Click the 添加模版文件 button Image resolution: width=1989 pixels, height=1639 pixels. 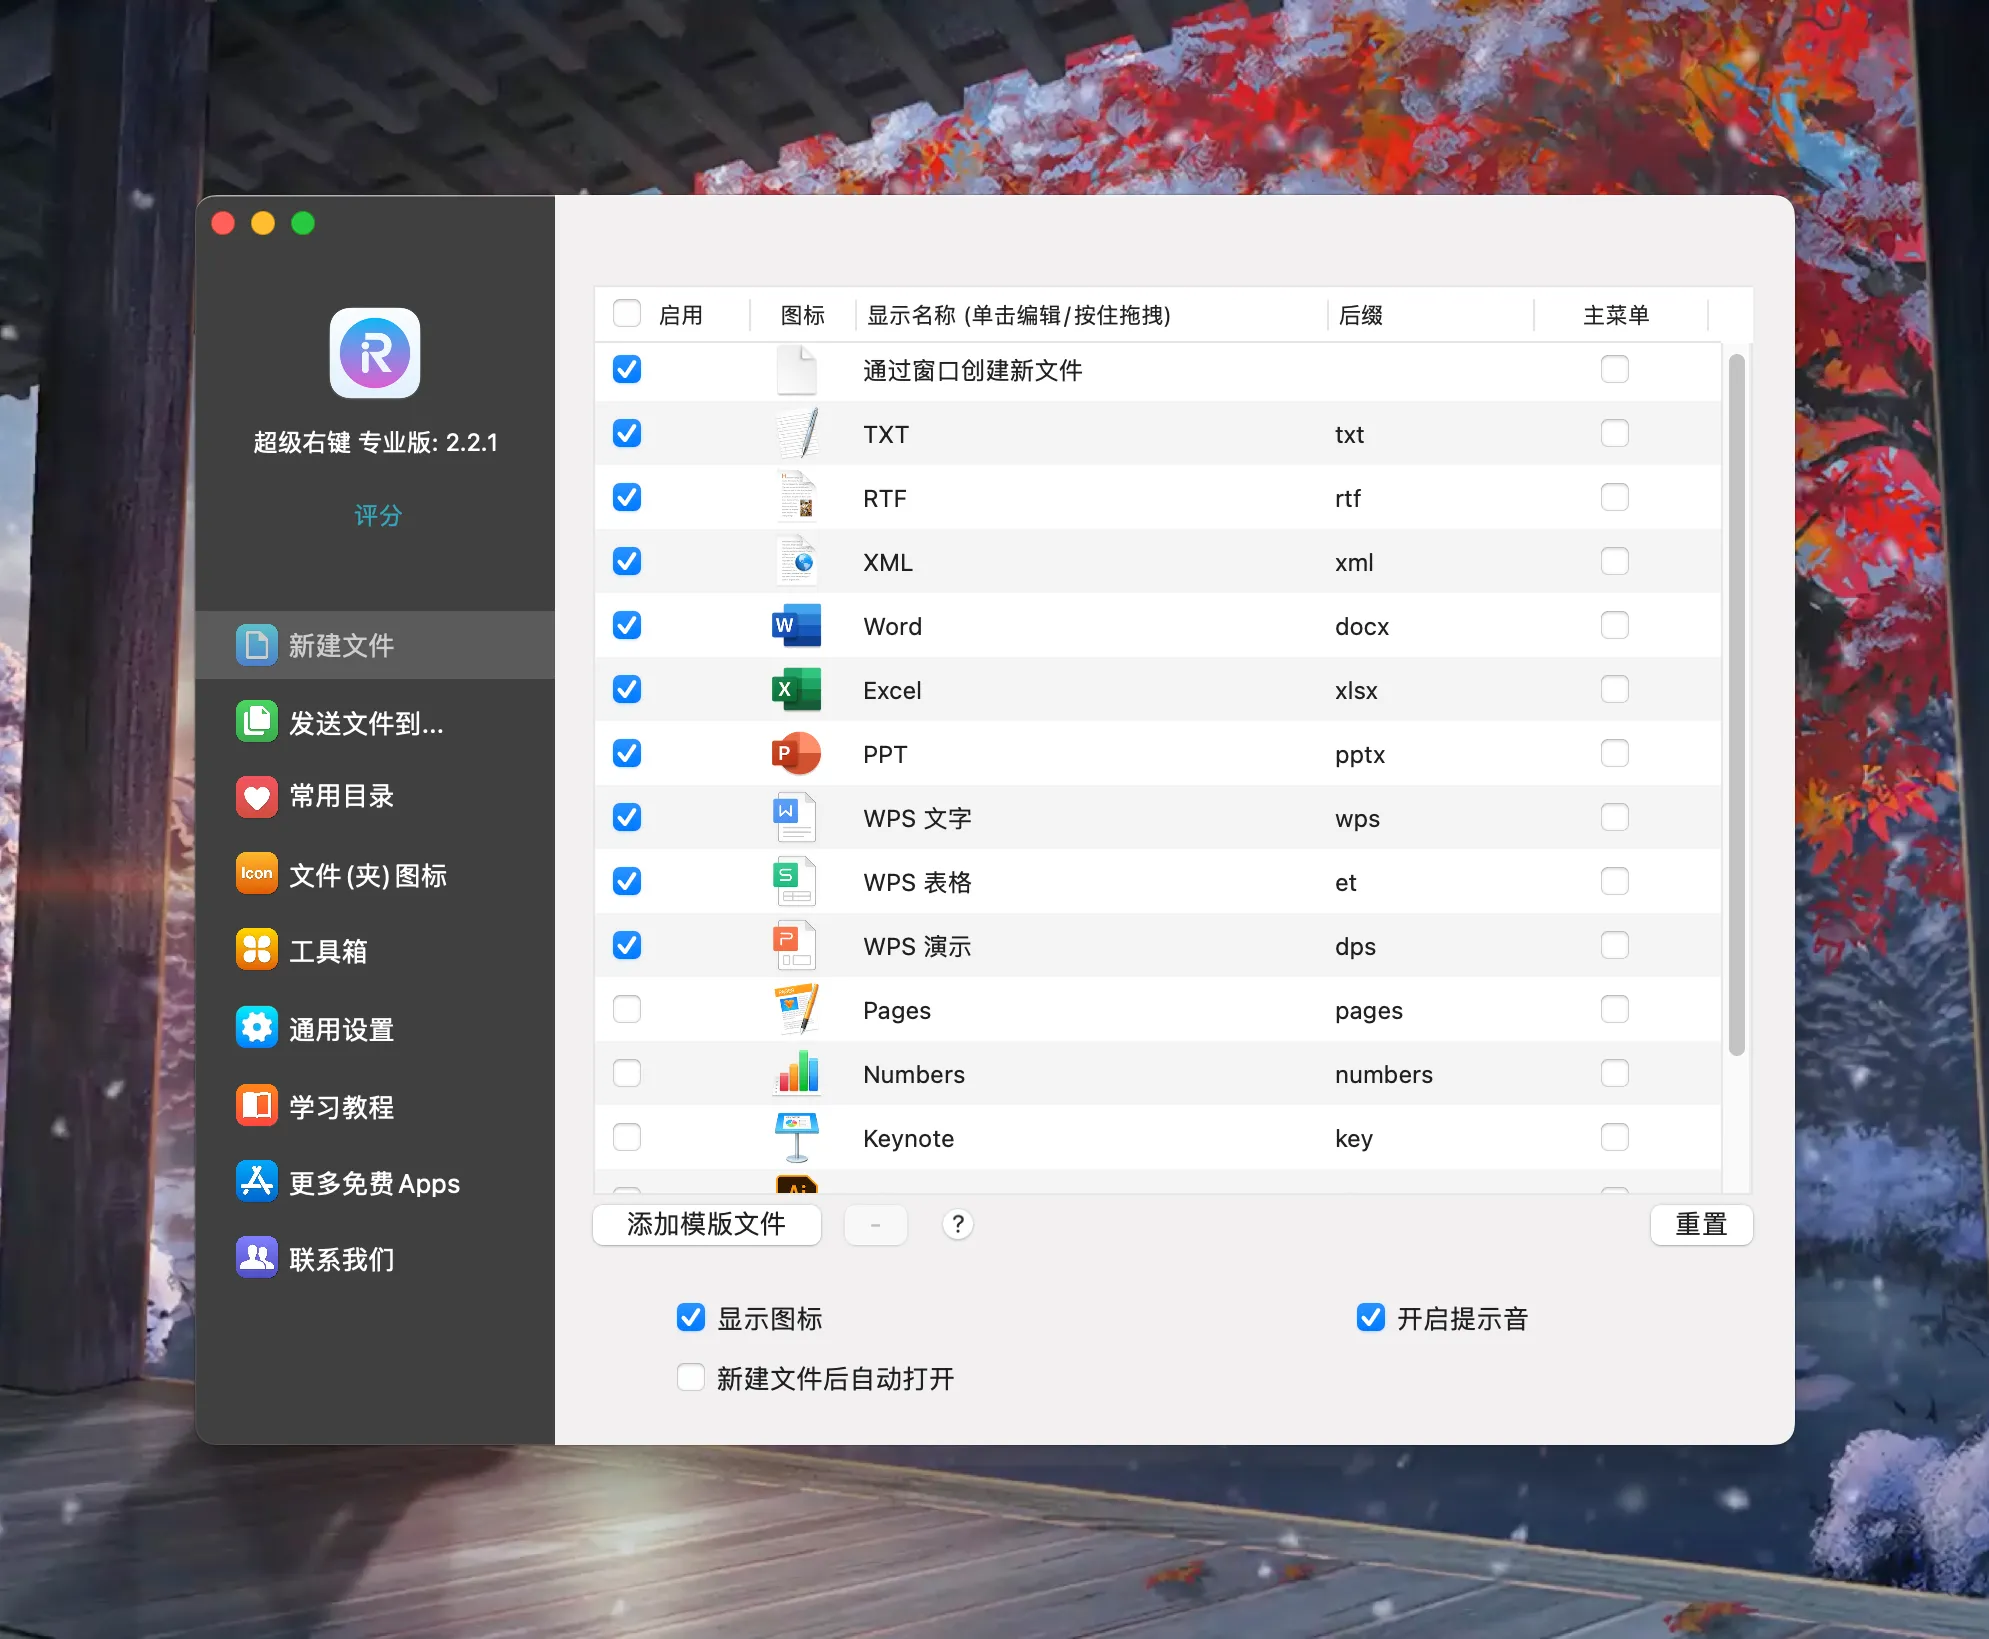pos(706,1224)
